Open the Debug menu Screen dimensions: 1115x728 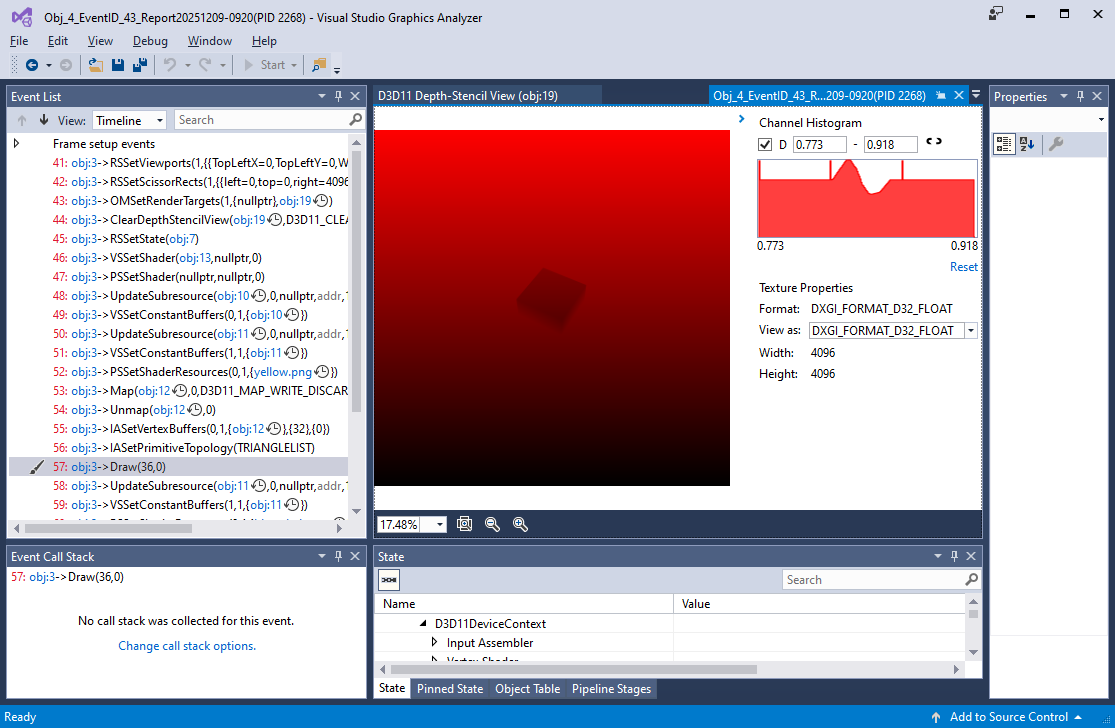coord(150,41)
